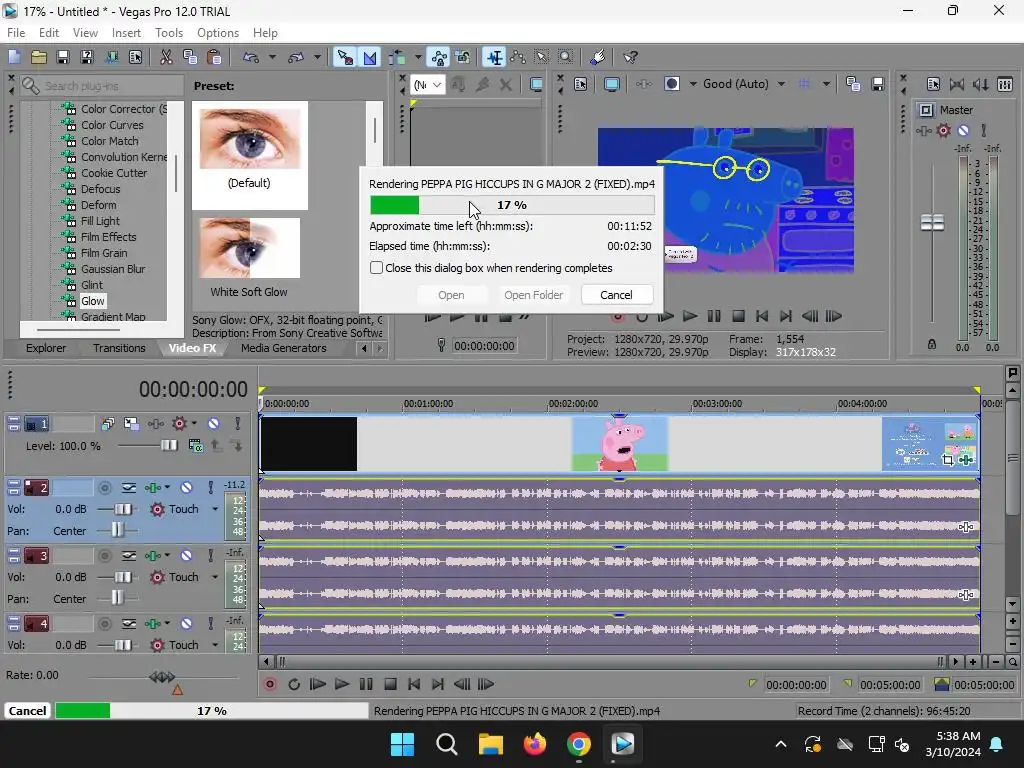Click the Paste clipboard icon
Image resolution: width=1024 pixels, height=768 pixels.
point(214,57)
